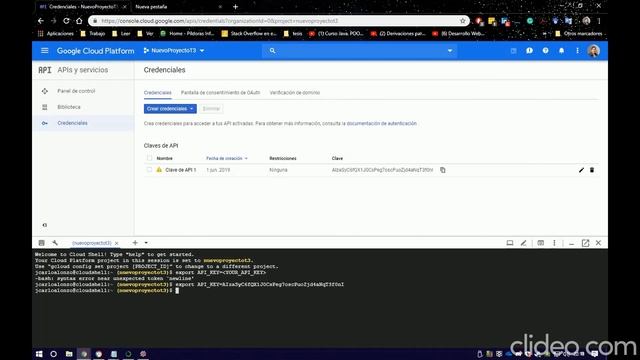Select Credenciales in sidebar

tap(72, 123)
